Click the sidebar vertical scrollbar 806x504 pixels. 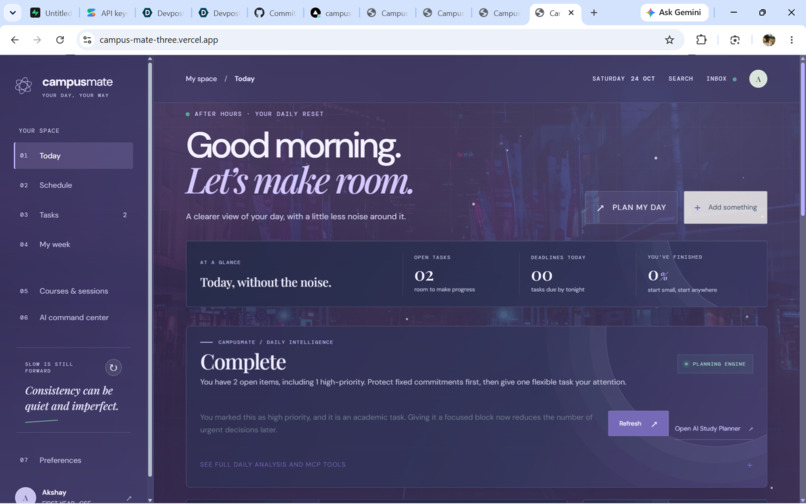[x=150, y=267]
